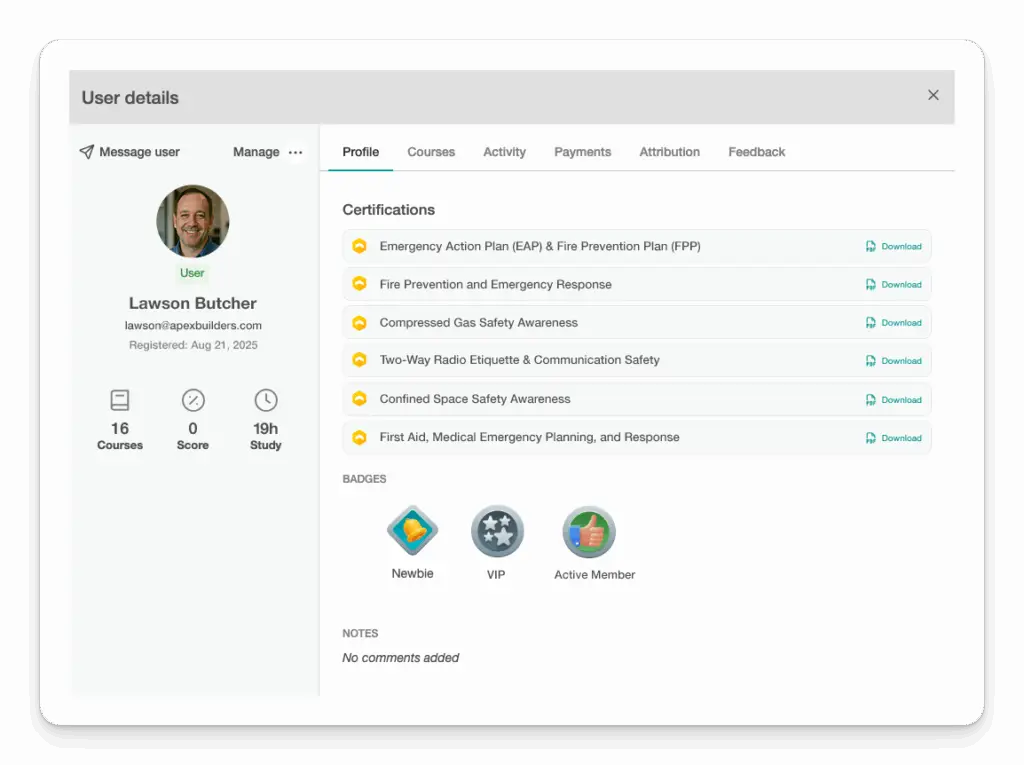Click the download icon for Fire Prevention and Emergency Response
This screenshot has height=765, width=1024.
(x=872, y=284)
